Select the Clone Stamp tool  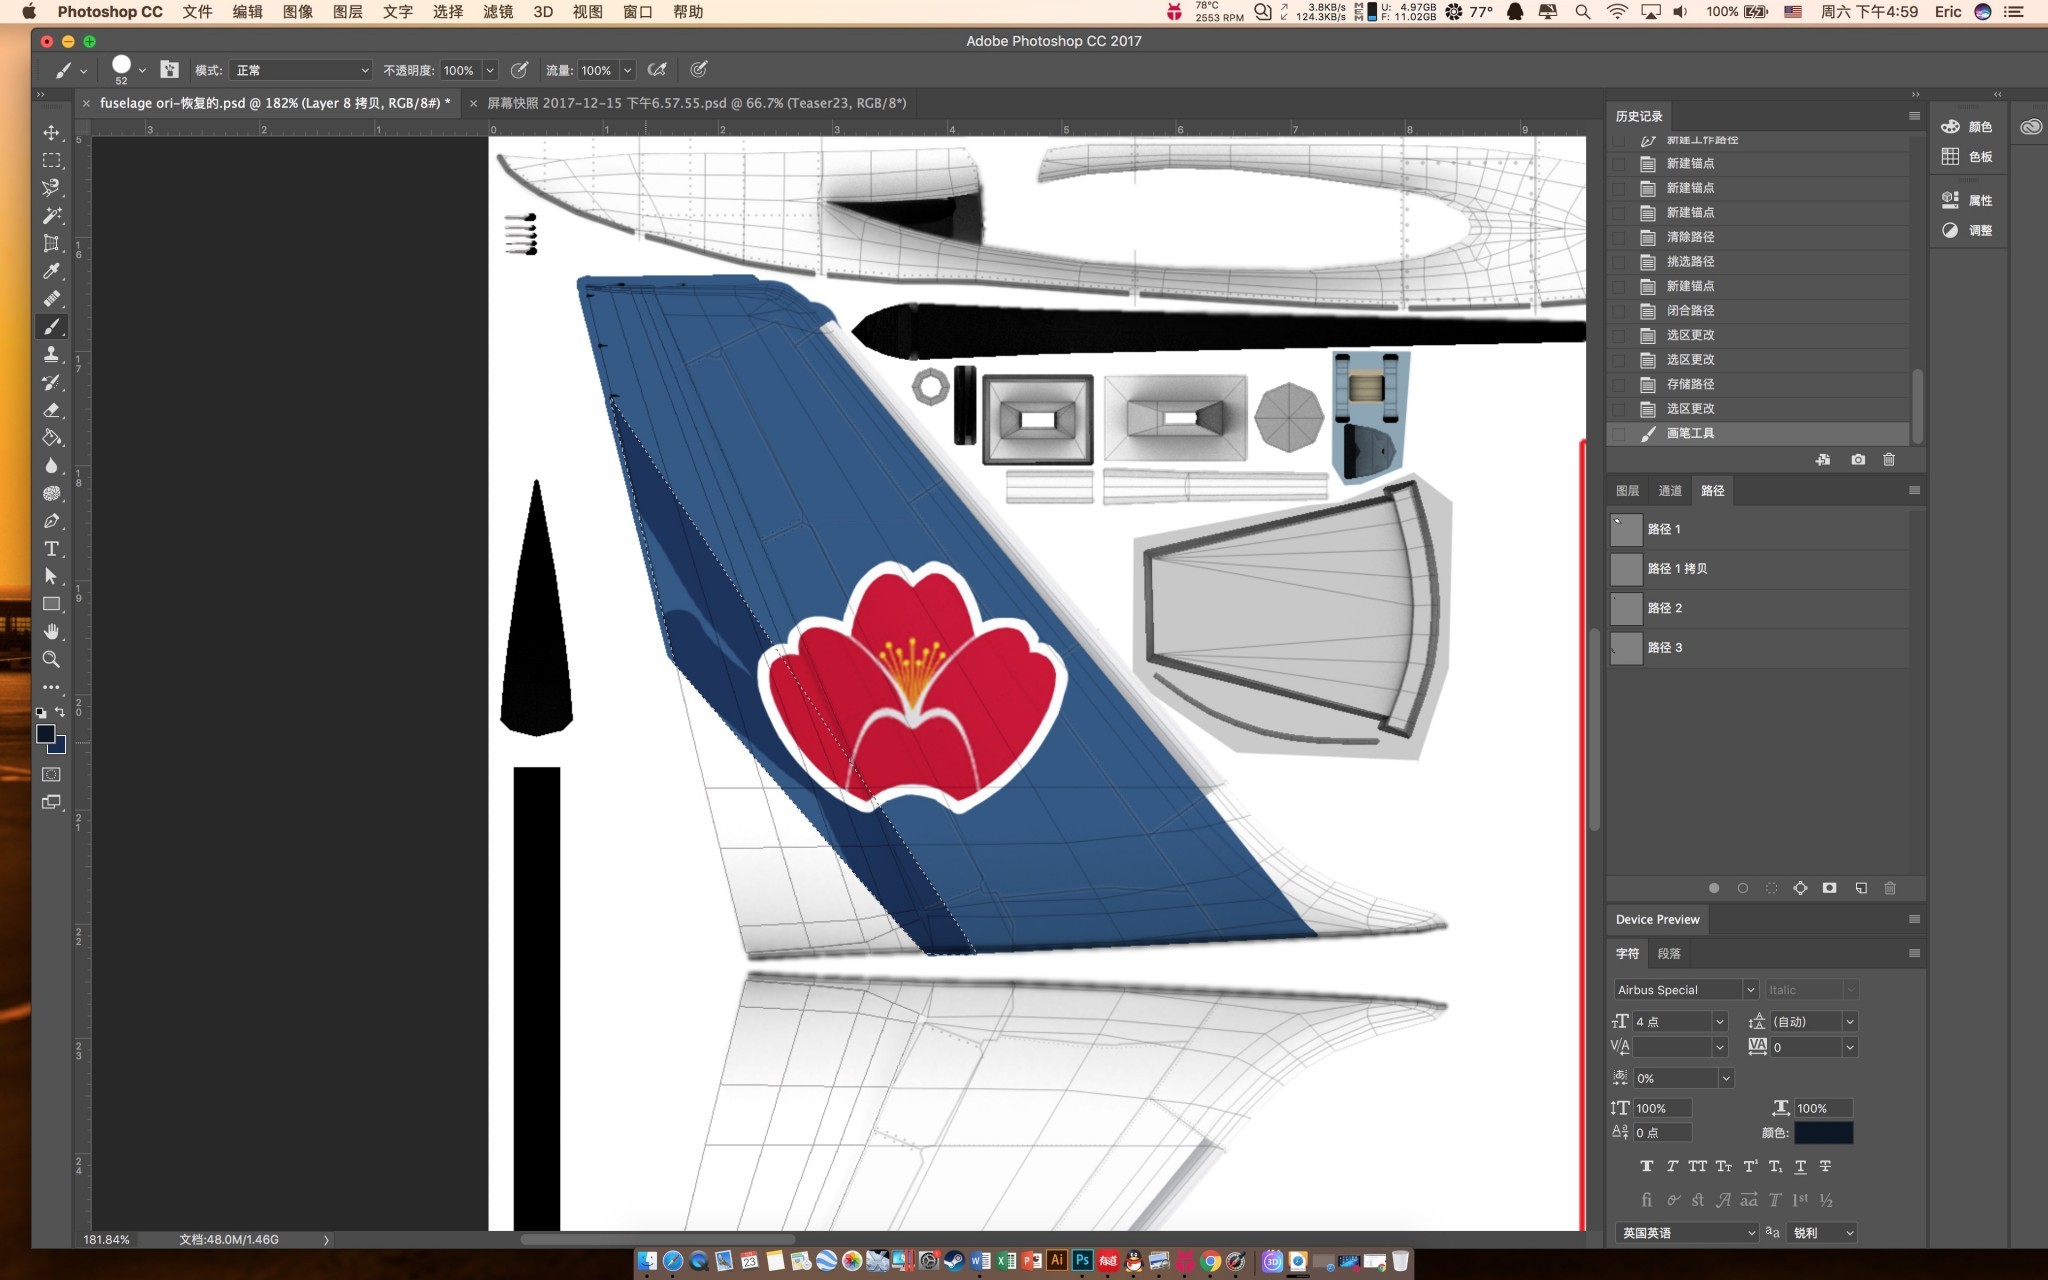(x=51, y=354)
